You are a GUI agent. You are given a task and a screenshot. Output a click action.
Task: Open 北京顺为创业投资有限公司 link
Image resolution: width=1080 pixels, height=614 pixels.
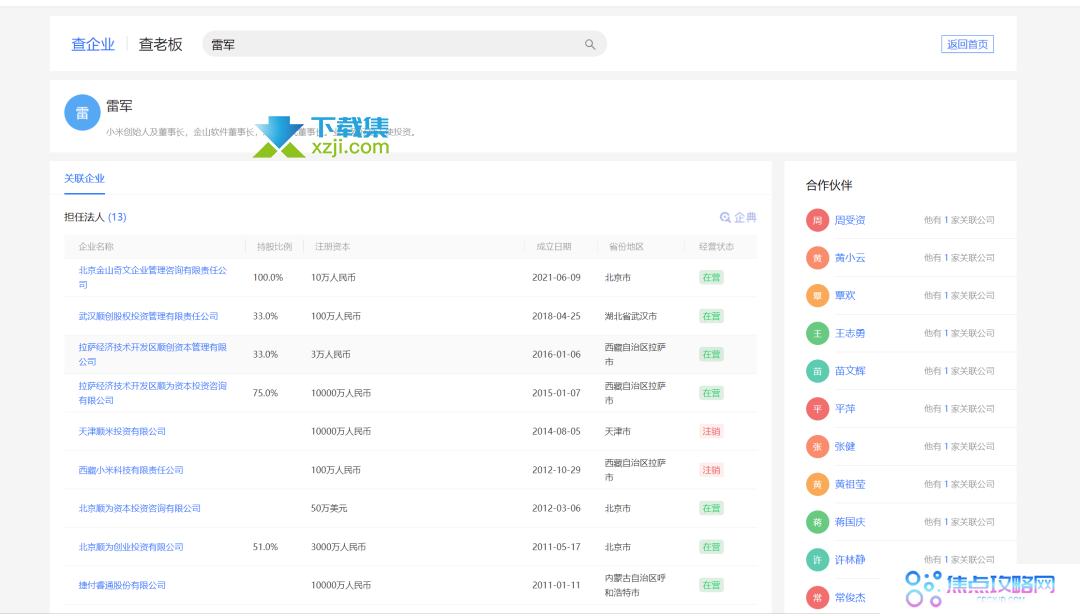click(131, 546)
